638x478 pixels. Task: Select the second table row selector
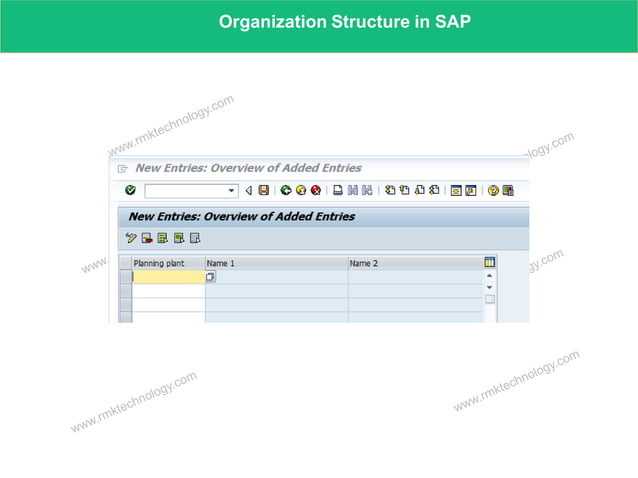(126, 290)
